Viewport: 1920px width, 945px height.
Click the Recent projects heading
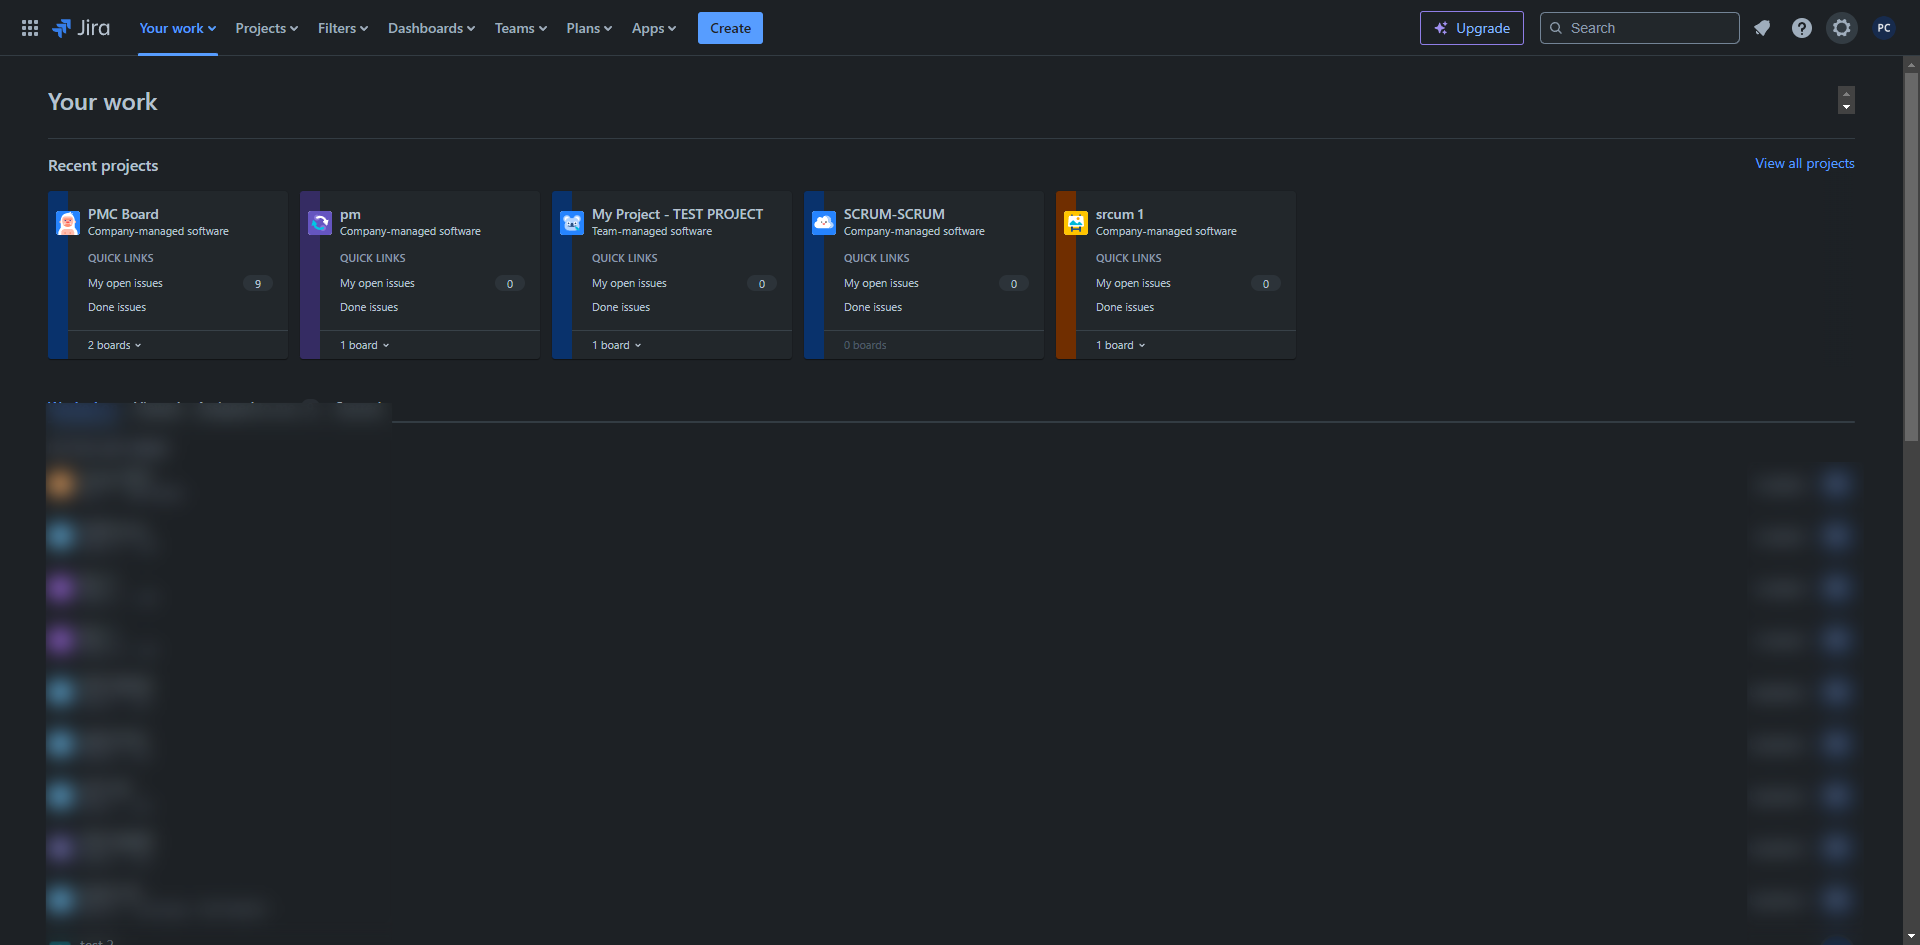point(103,166)
